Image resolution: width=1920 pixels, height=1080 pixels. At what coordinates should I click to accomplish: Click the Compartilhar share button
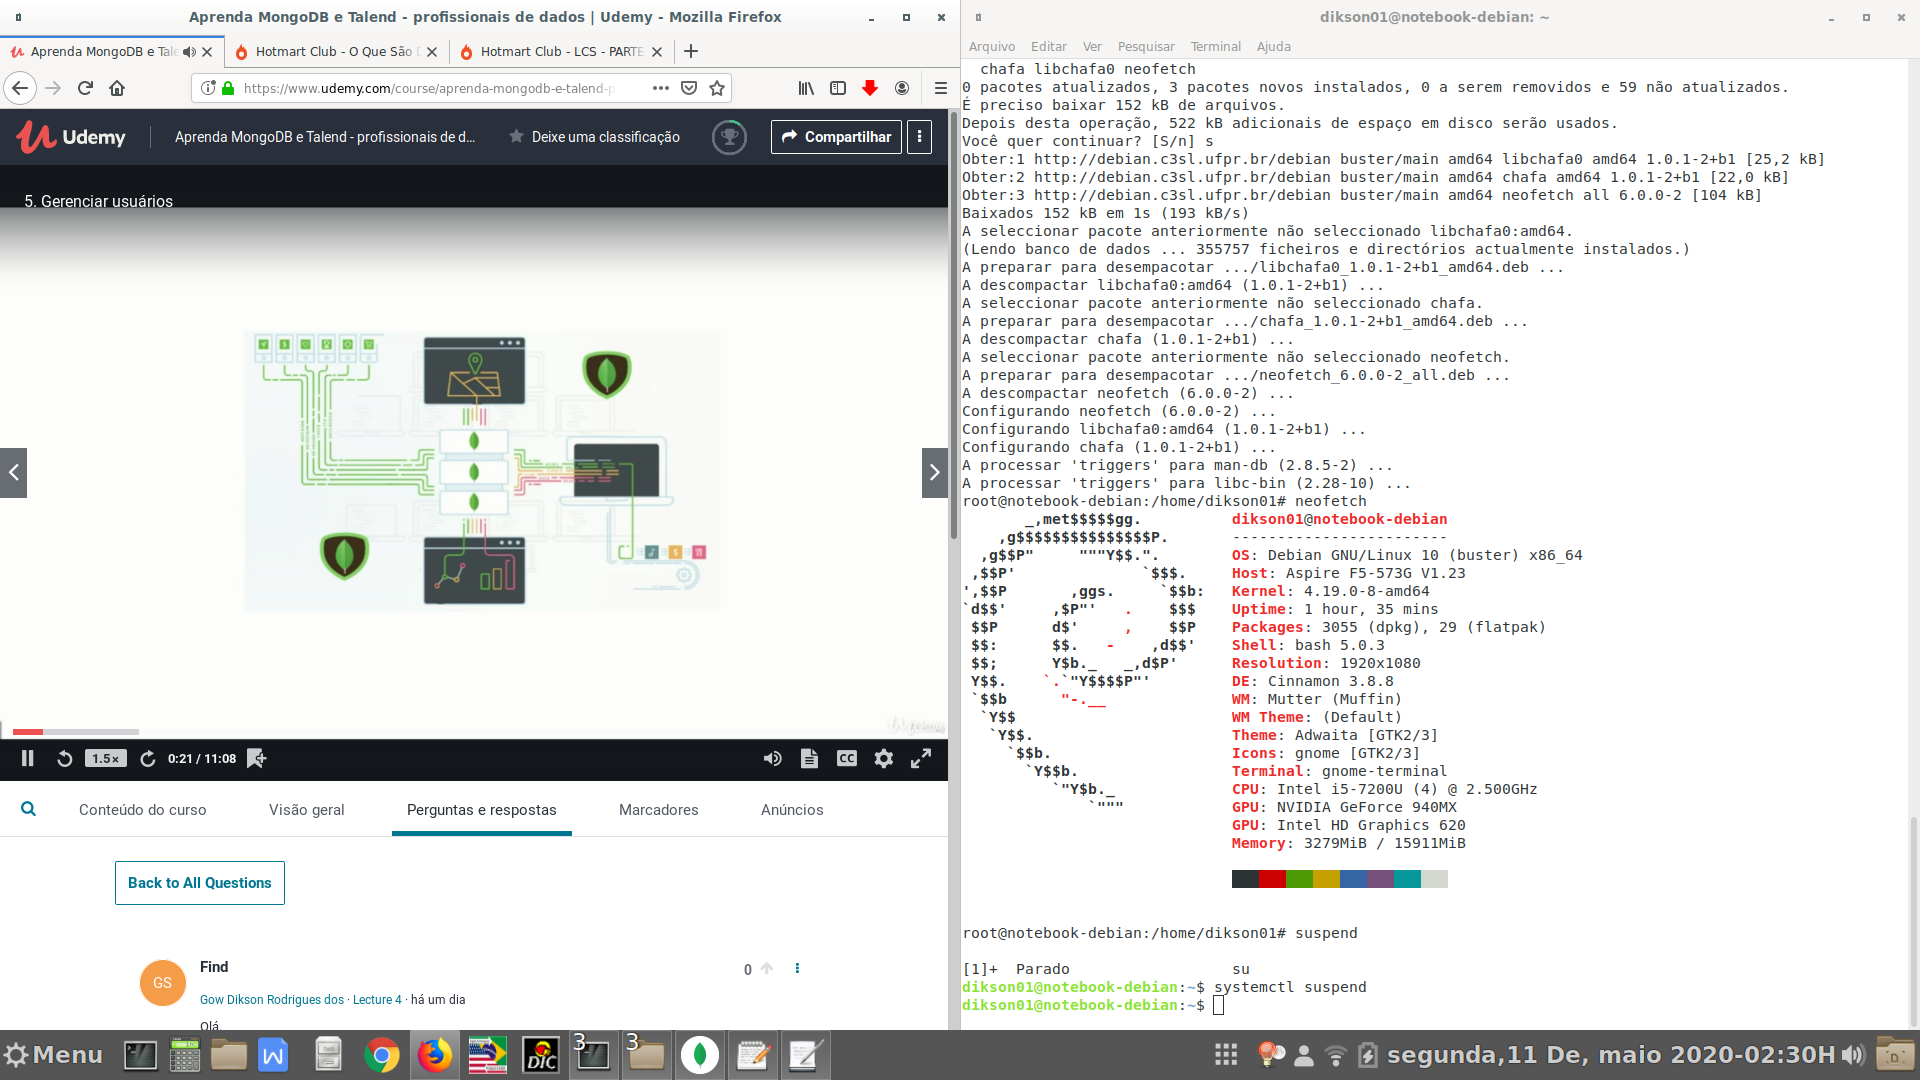tap(836, 137)
